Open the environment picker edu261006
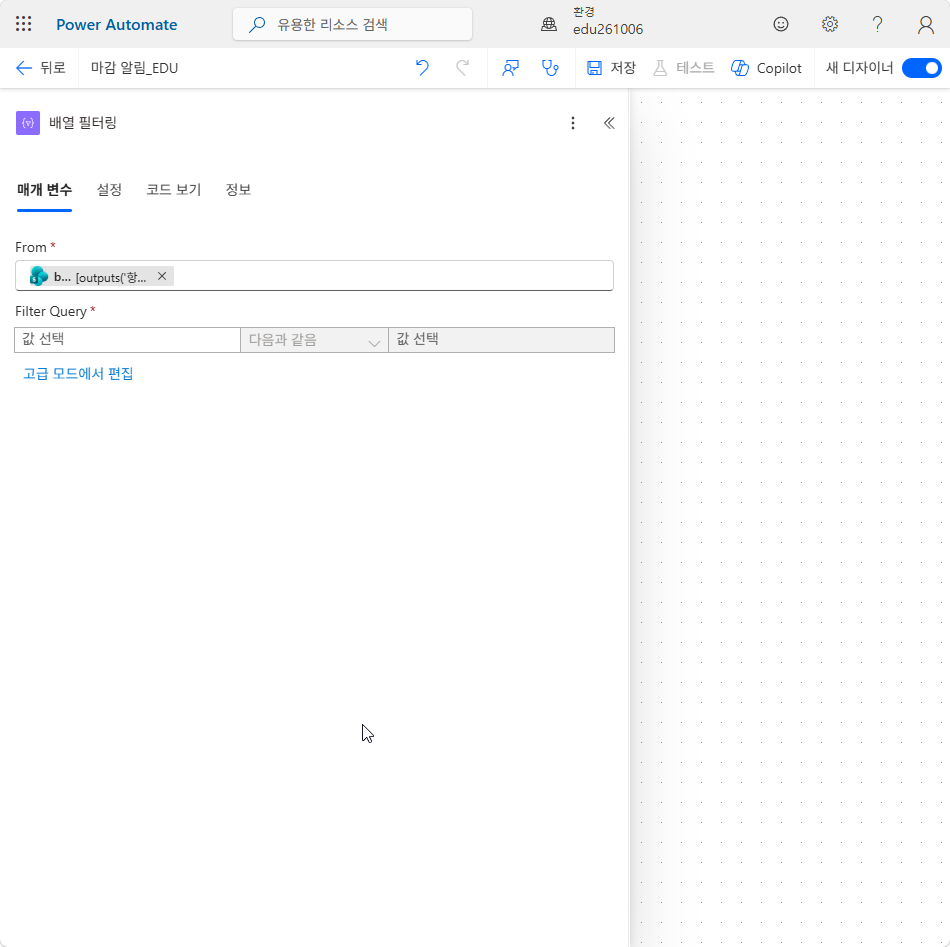 (591, 22)
